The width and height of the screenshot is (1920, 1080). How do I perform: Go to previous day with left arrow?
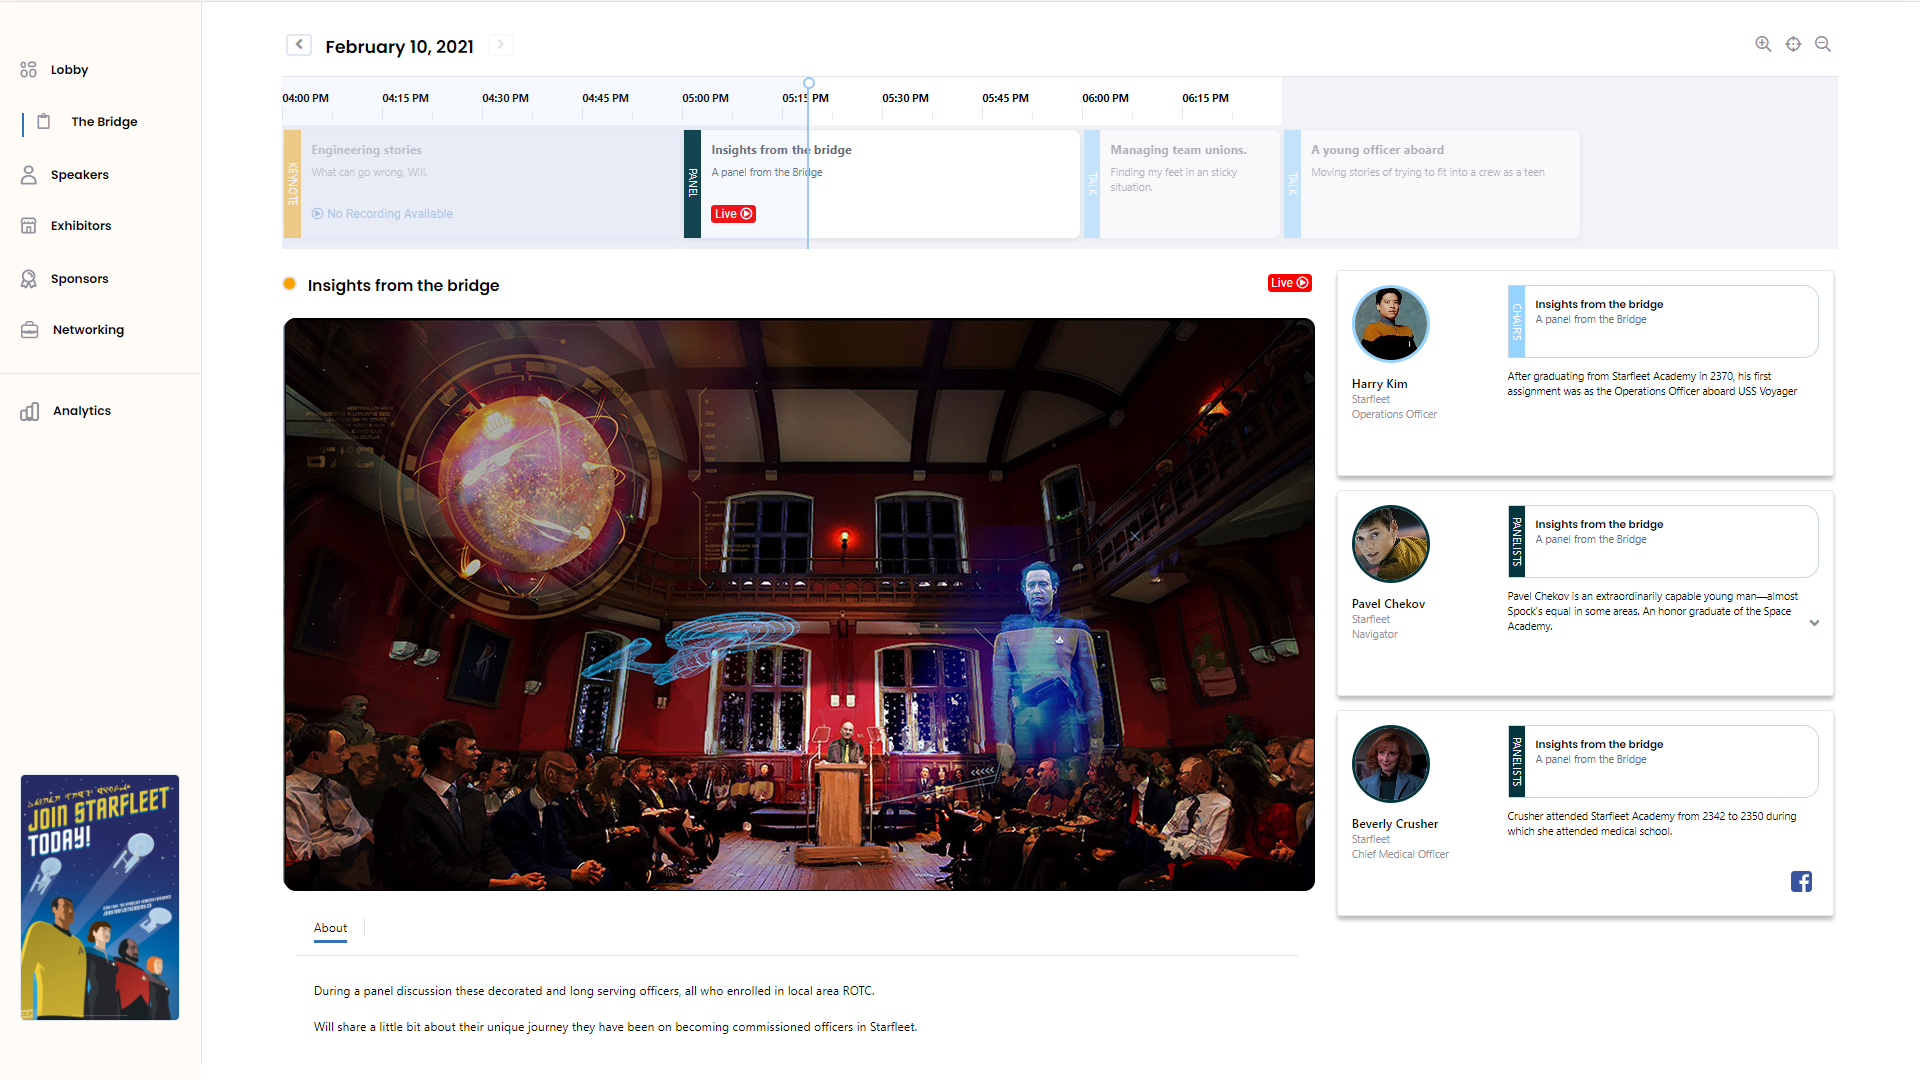pos(298,44)
